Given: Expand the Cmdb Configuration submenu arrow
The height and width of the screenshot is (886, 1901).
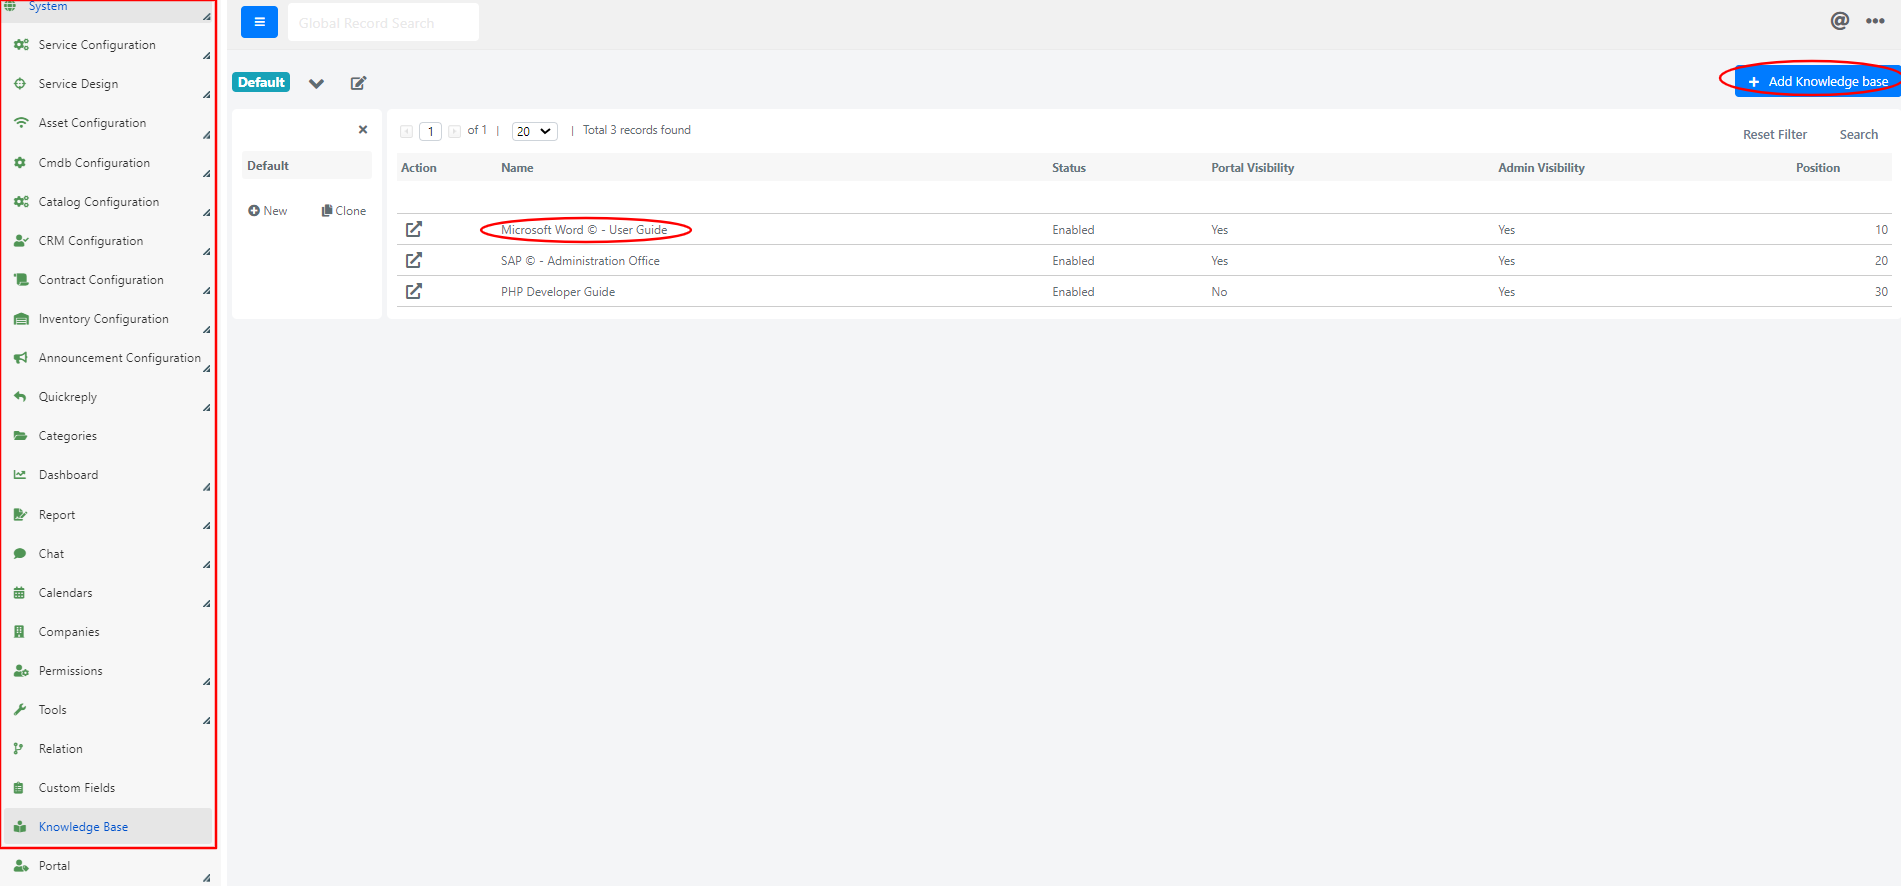Looking at the screenshot, I should click(206, 174).
